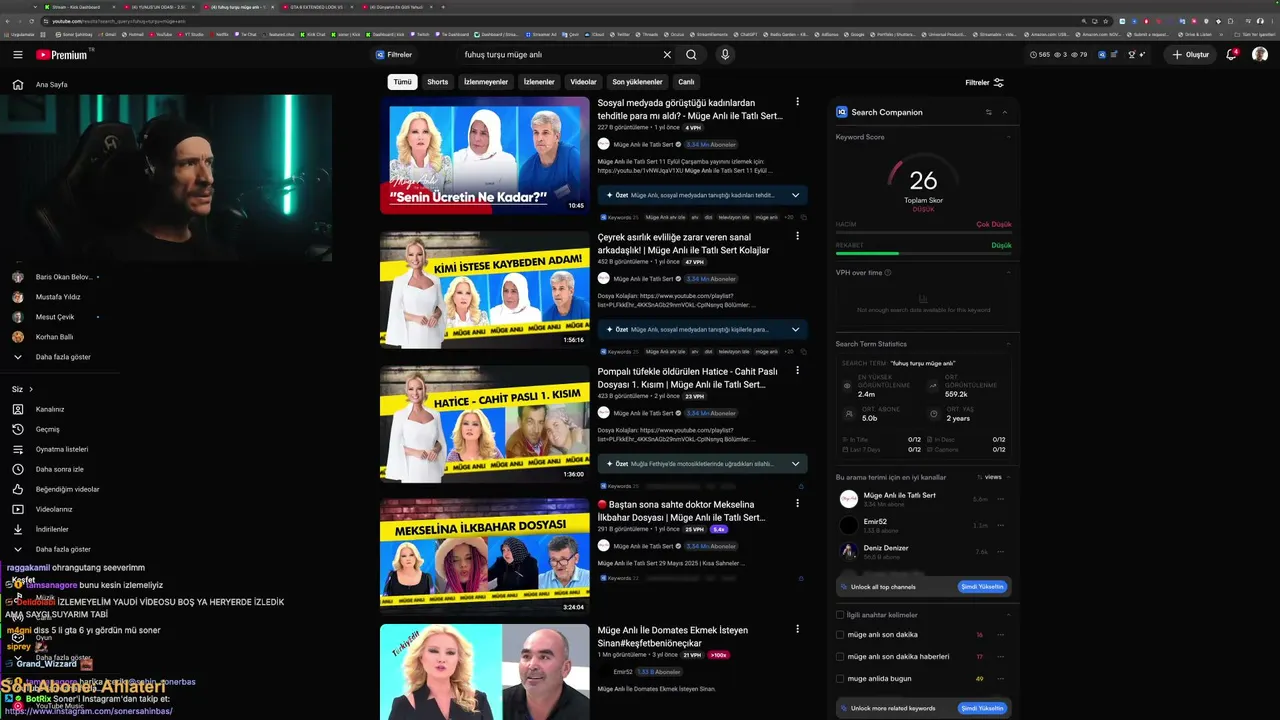Collapse the VPH over time section
The width and height of the screenshot is (1280, 720).
1008,273
